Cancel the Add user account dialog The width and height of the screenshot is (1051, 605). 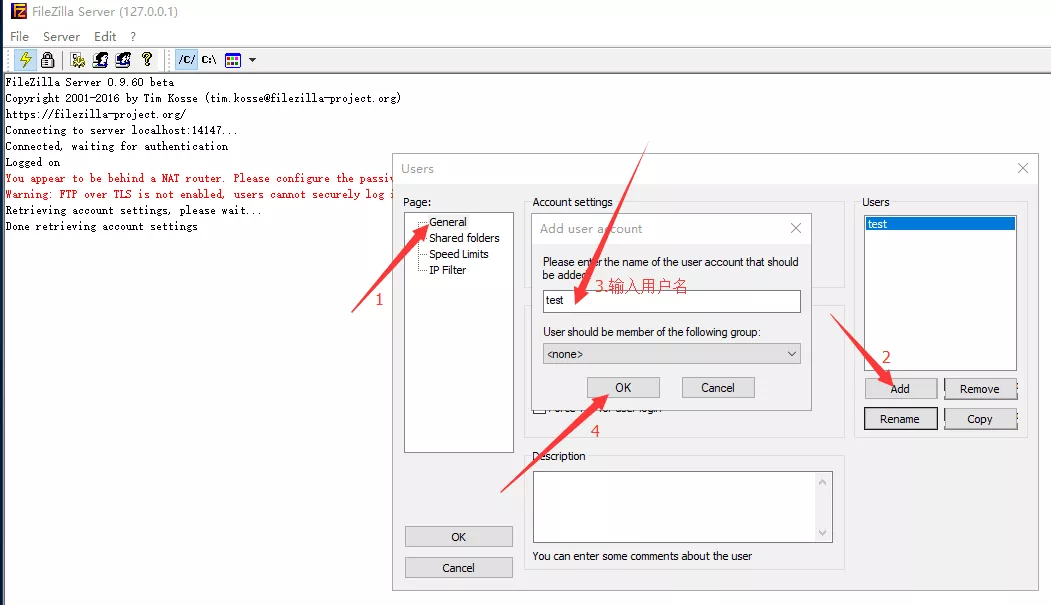[x=718, y=388]
